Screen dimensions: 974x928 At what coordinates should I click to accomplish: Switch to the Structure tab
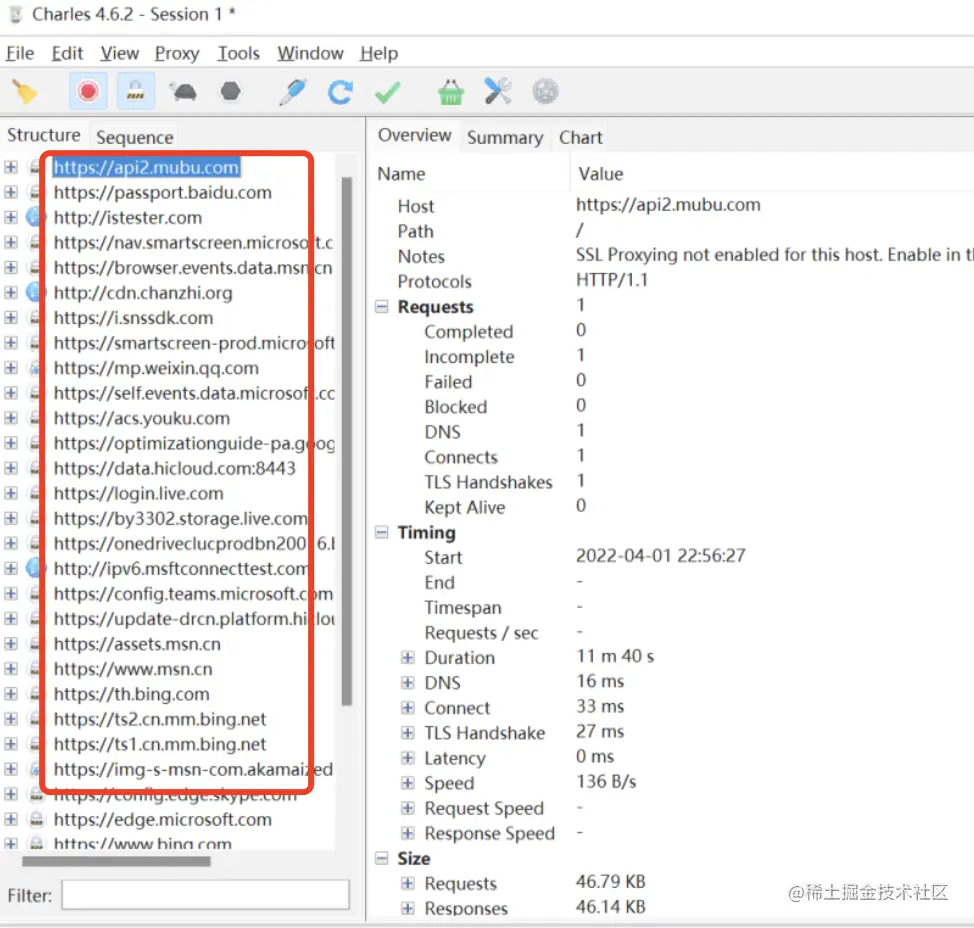click(x=43, y=135)
